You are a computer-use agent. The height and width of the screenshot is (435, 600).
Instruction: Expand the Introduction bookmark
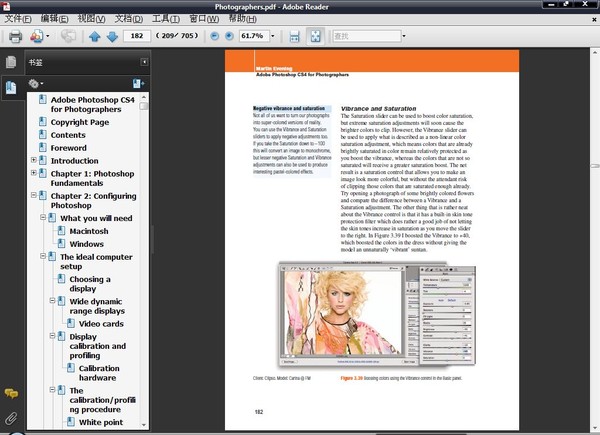tap(35, 160)
